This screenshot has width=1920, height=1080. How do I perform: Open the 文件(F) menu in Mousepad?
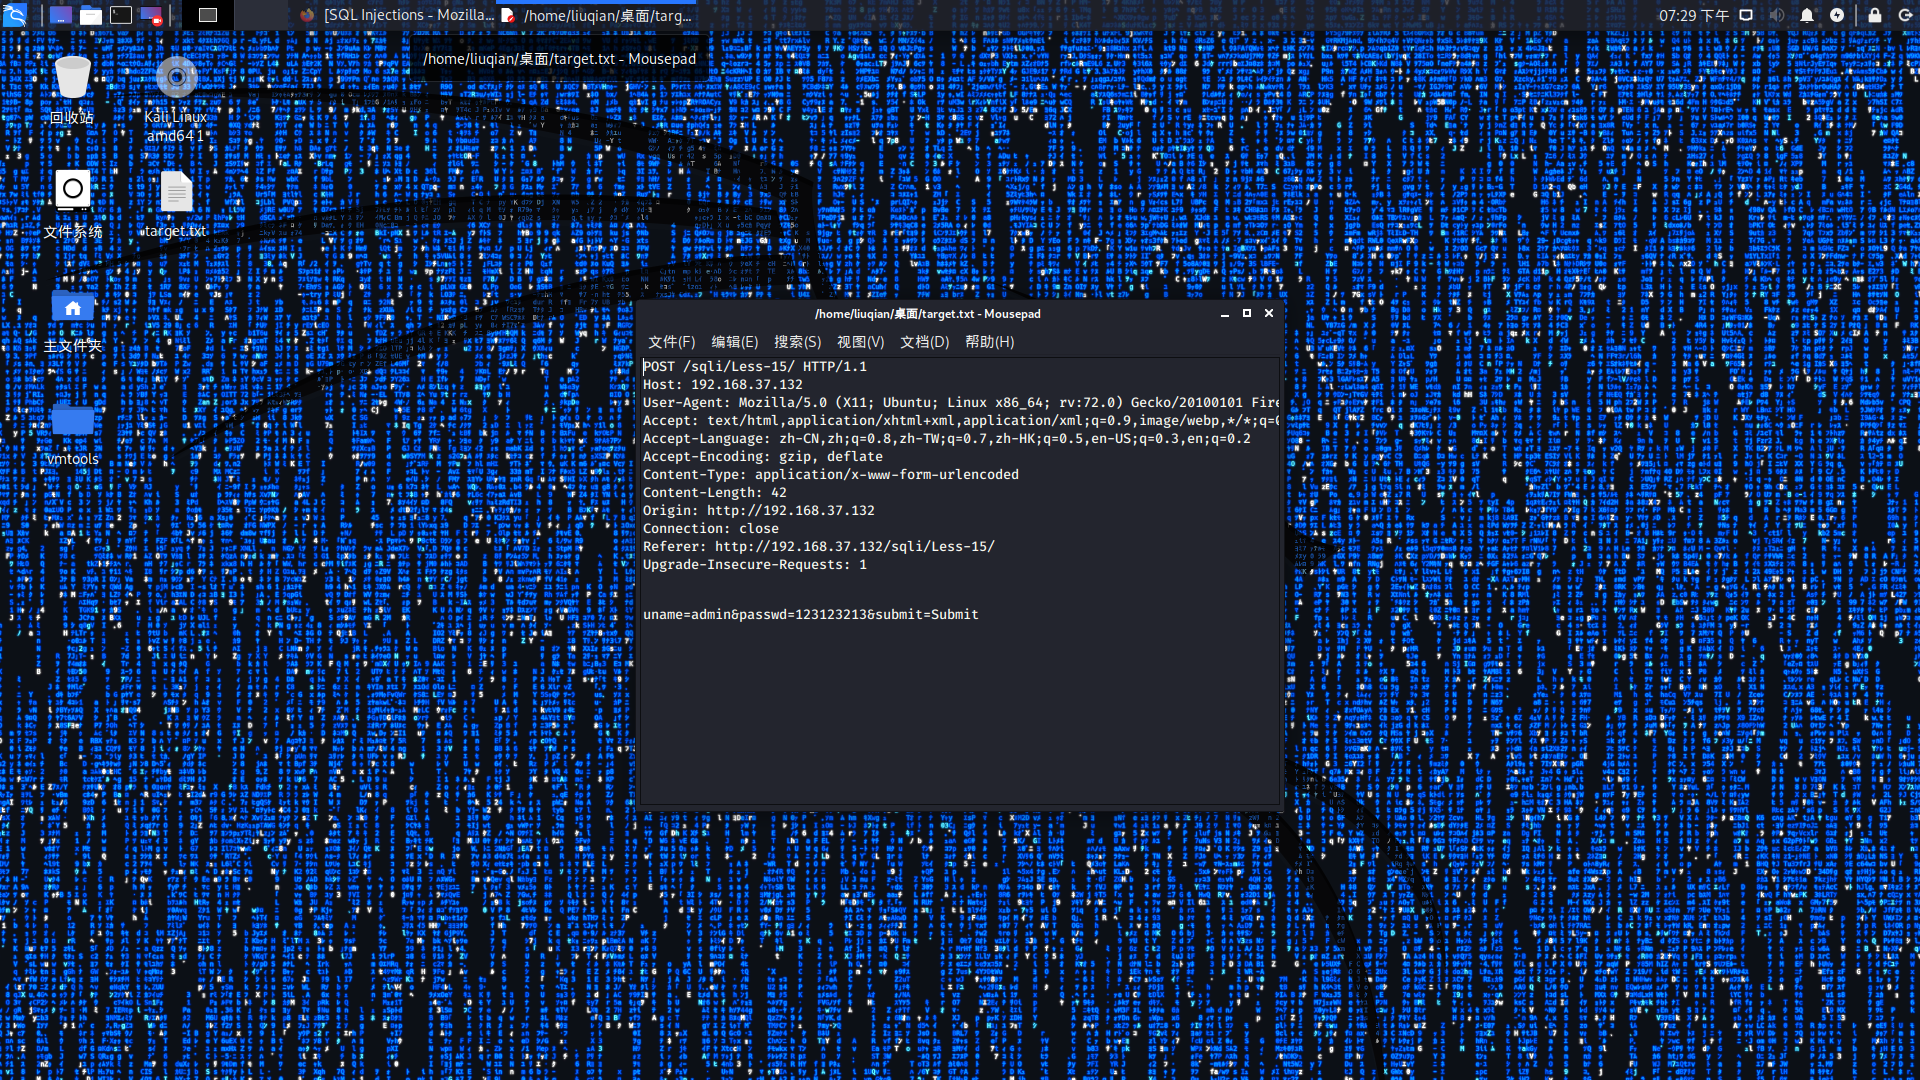[671, 342]
